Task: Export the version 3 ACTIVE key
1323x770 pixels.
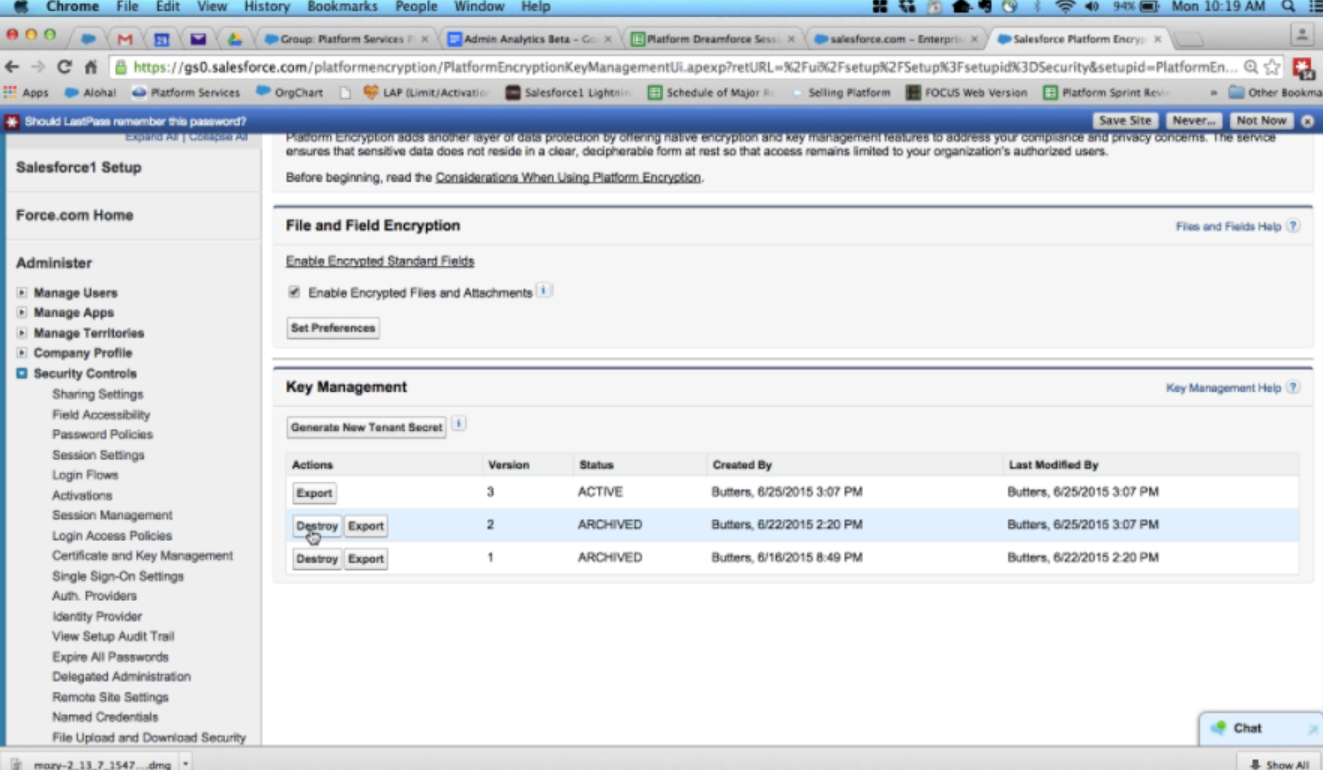Action: [314, 493]
